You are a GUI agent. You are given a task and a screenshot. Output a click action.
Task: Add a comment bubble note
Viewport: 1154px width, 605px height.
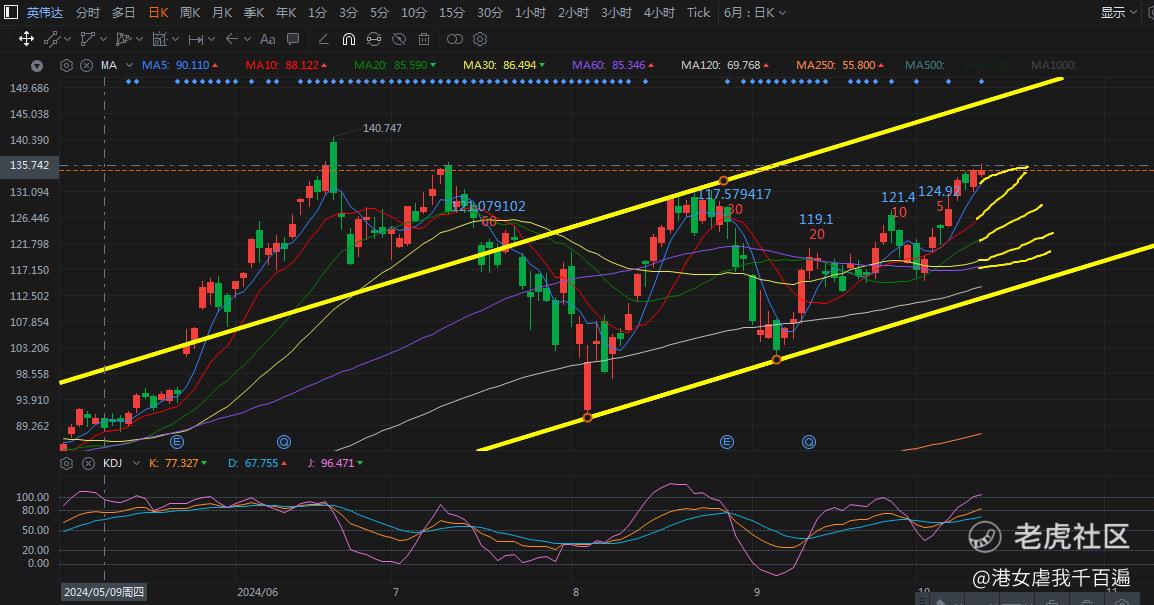[293, 39]
